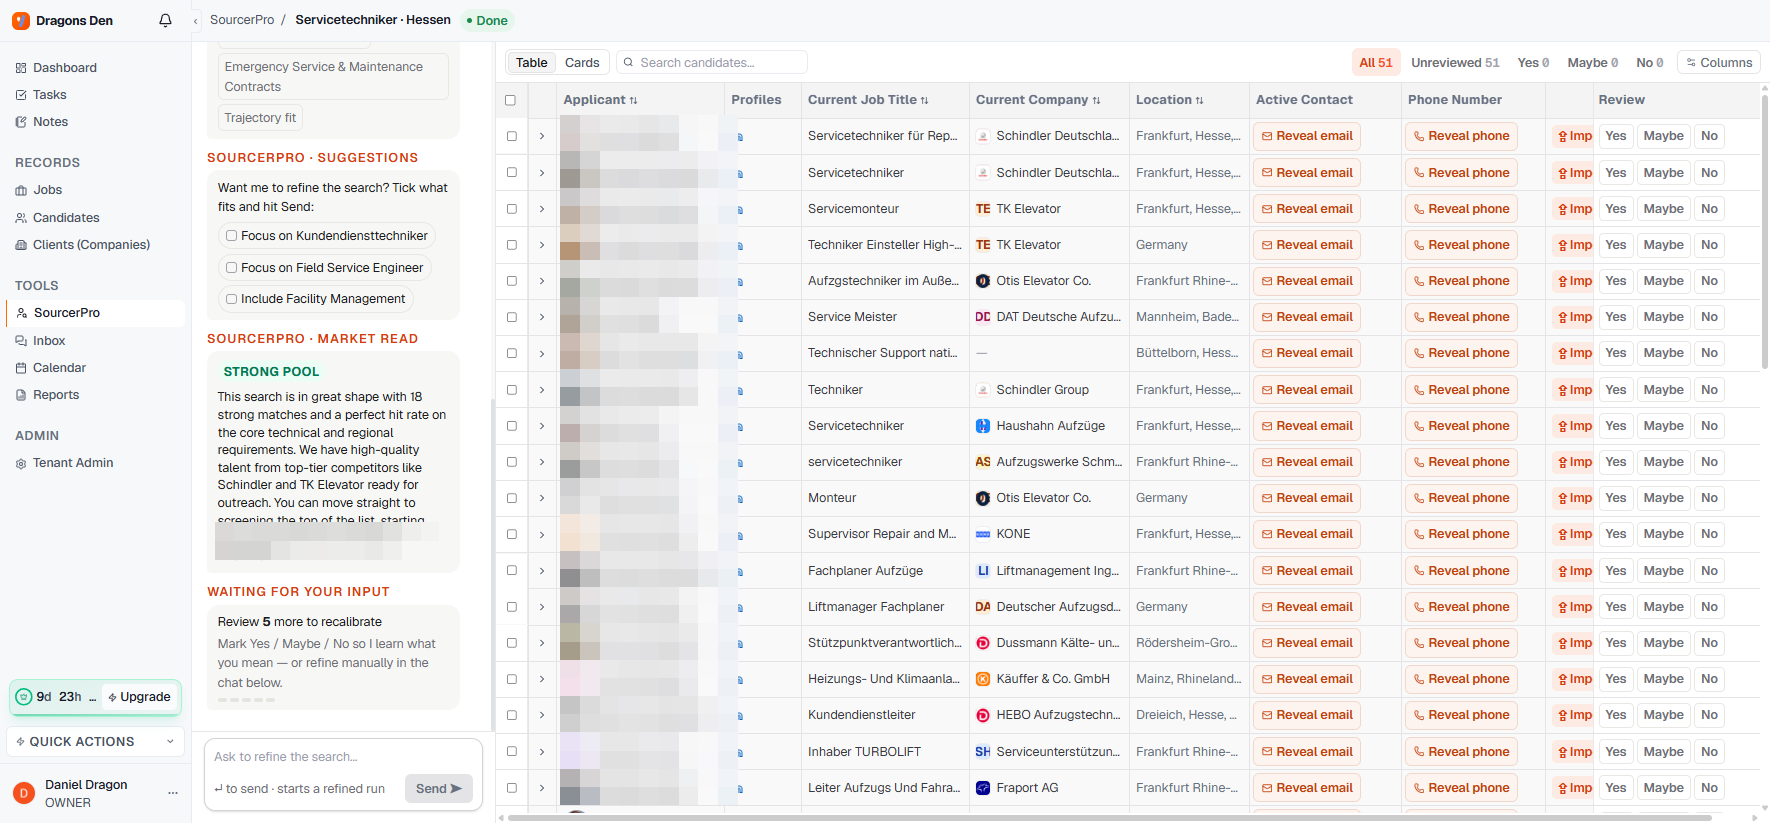Select the Servicemonteur row checkbox
Screen dimensions: 1770x823
pyautogui.click(x=511, y=209)
